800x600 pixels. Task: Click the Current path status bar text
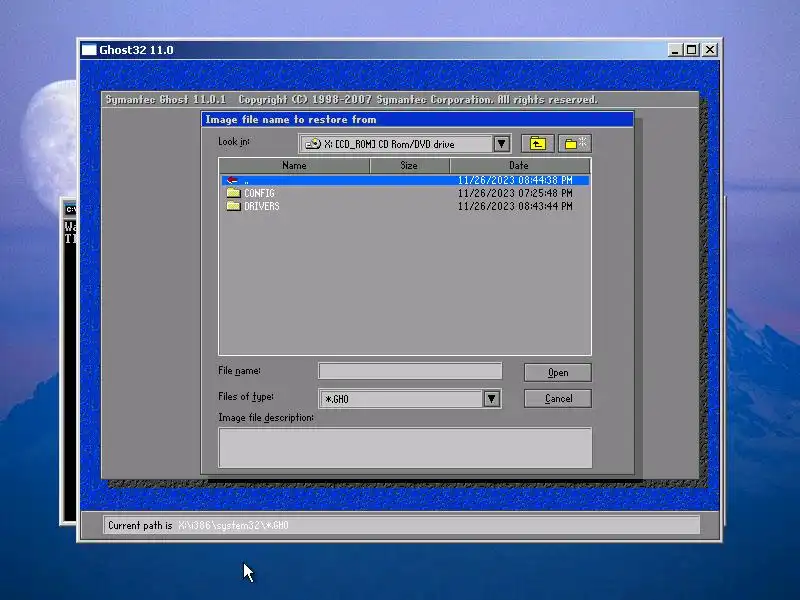(x=198, y=525)
